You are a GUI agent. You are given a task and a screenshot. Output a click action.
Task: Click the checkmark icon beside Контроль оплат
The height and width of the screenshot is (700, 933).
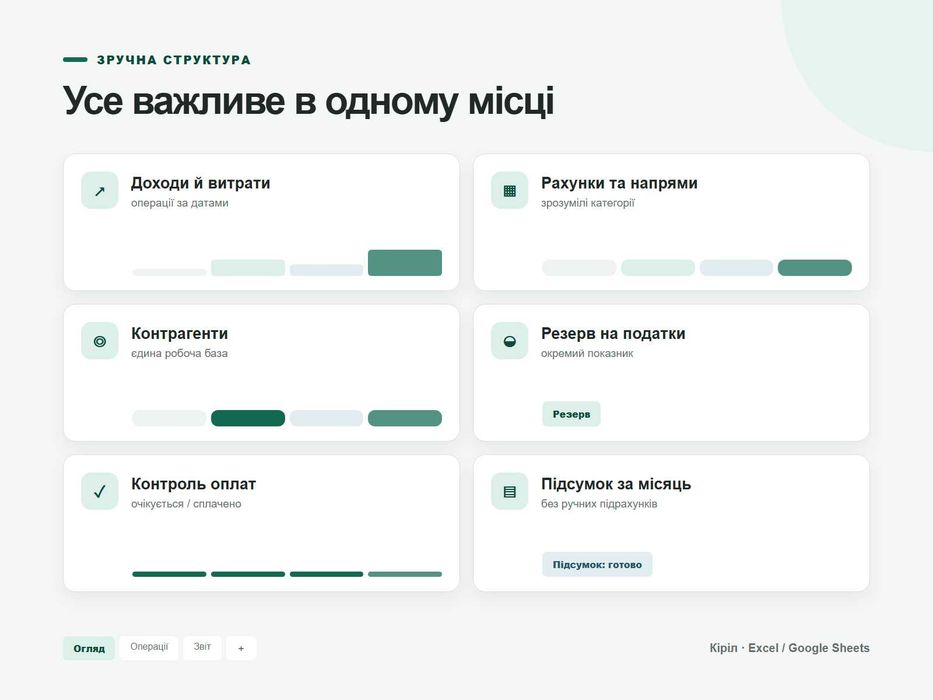(99, 492)
